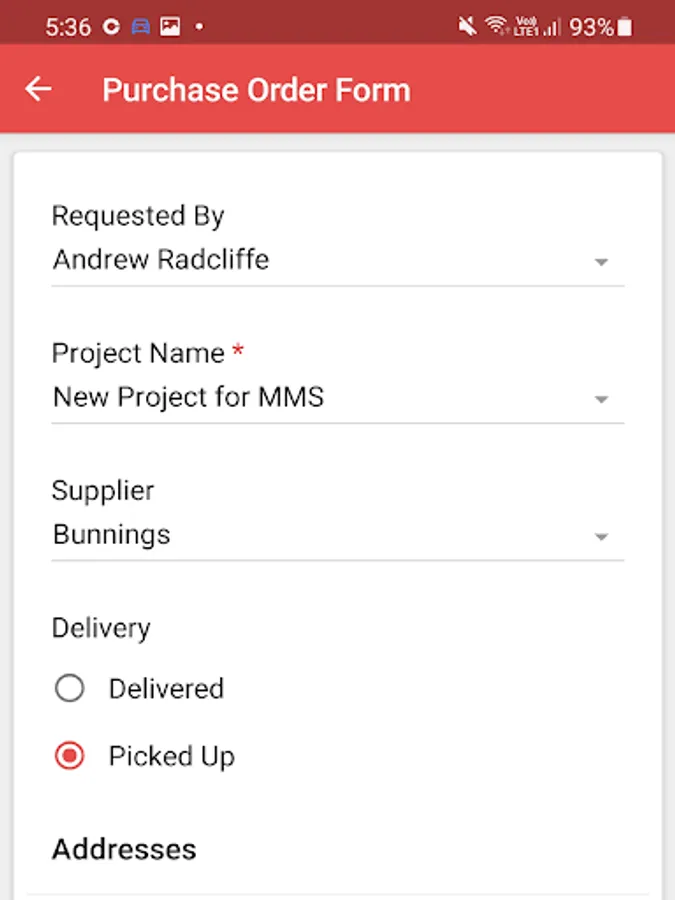Open the Supplier dropdown showing Bunnings
Image resolution: width=675 pixels, height=900 pixels.
point(601,536)
